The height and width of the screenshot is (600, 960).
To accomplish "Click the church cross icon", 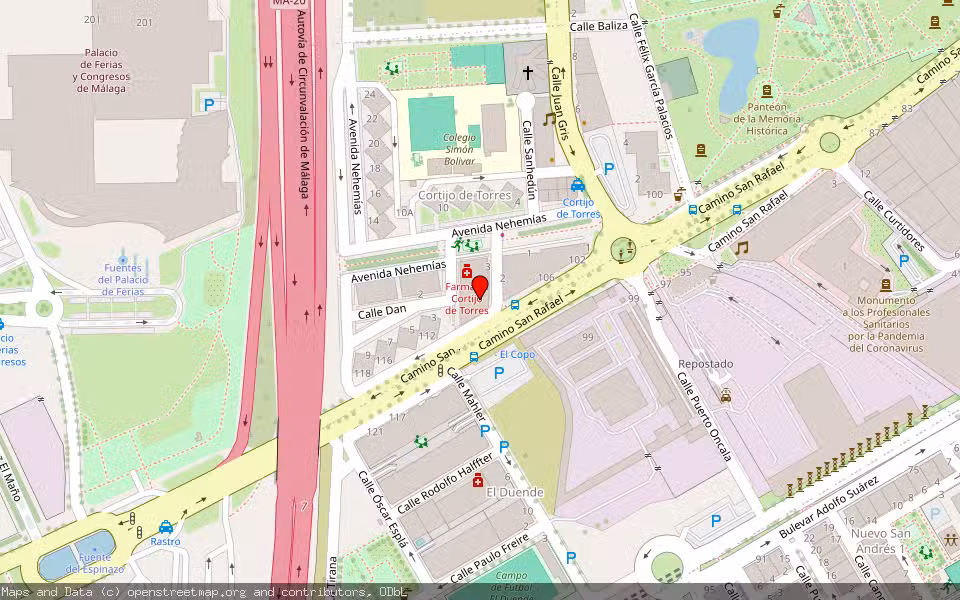I will coord(527,73).
